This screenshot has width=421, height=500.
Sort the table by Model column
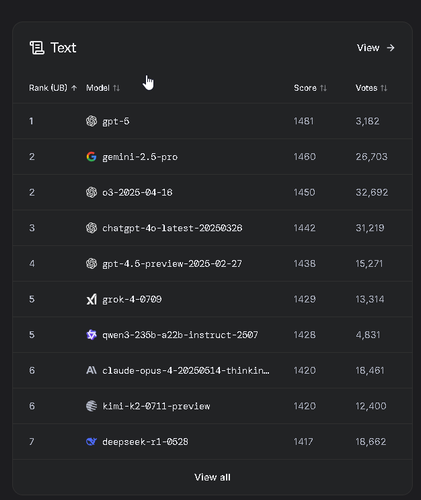coord(103,88)
